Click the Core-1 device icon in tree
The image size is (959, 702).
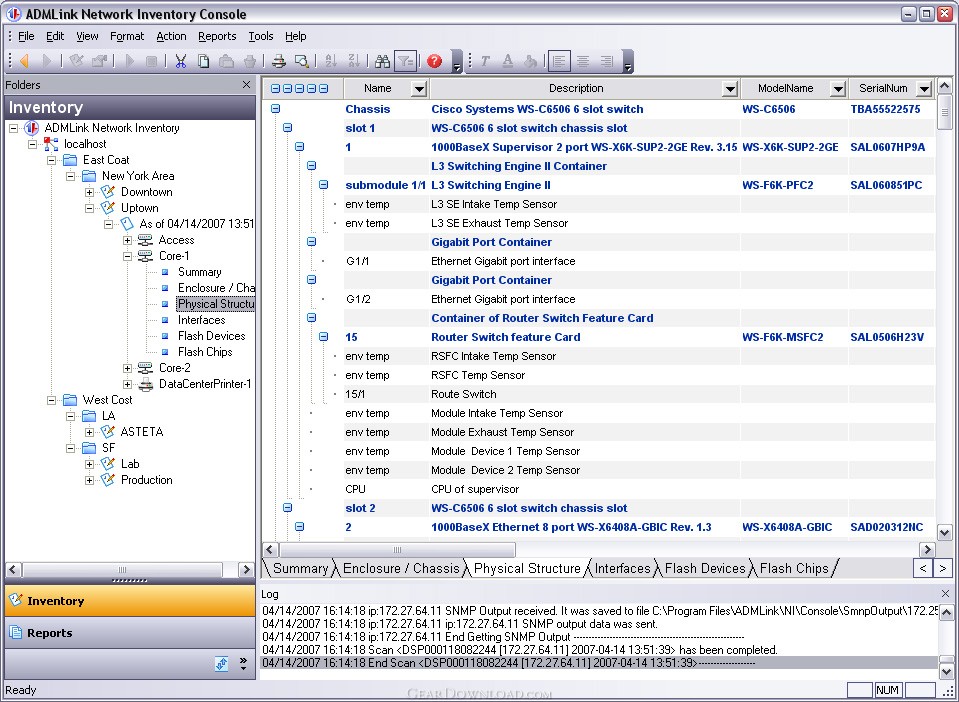pyautogui.click(x=145, y=256)
